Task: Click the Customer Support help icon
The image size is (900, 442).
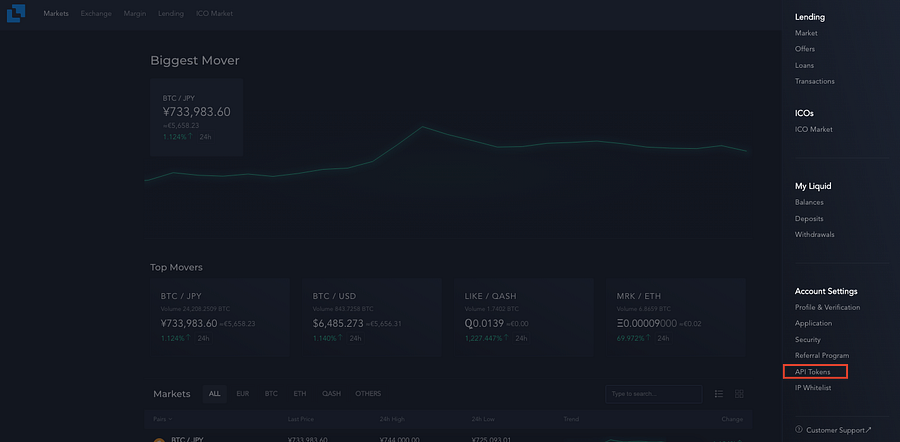Action: tap(798, 429)
